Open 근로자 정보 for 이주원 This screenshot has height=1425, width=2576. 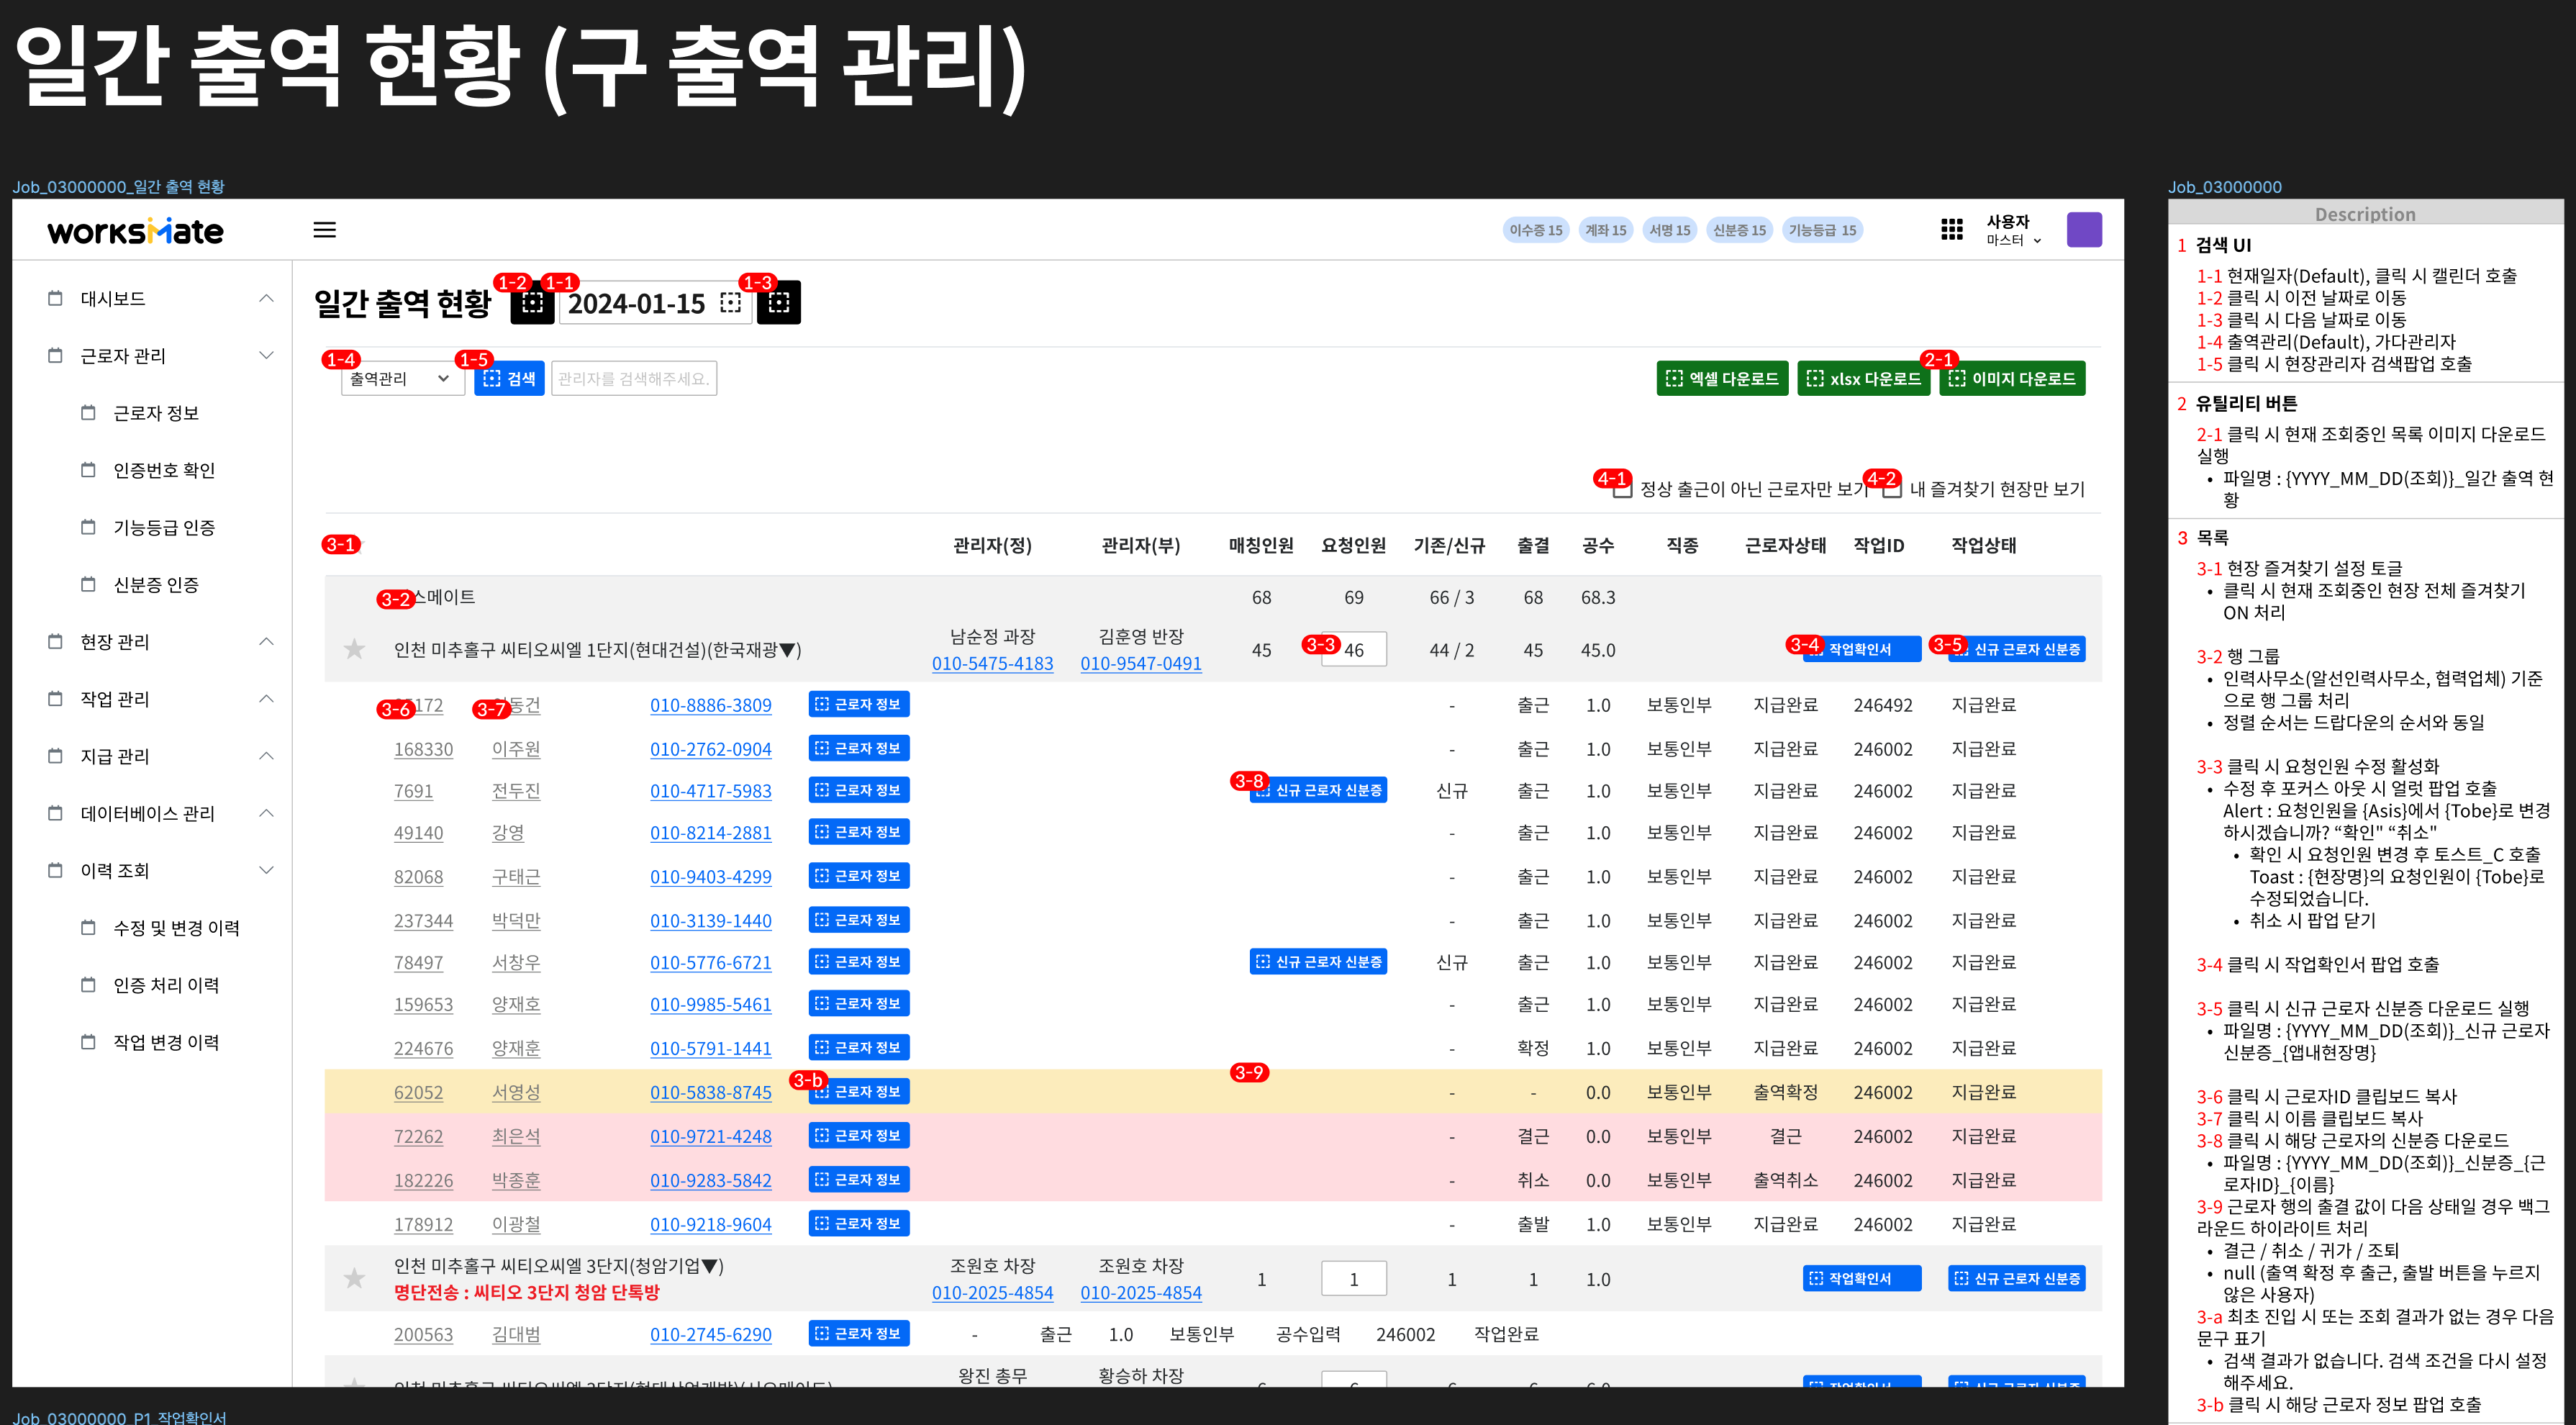[858, 748]
